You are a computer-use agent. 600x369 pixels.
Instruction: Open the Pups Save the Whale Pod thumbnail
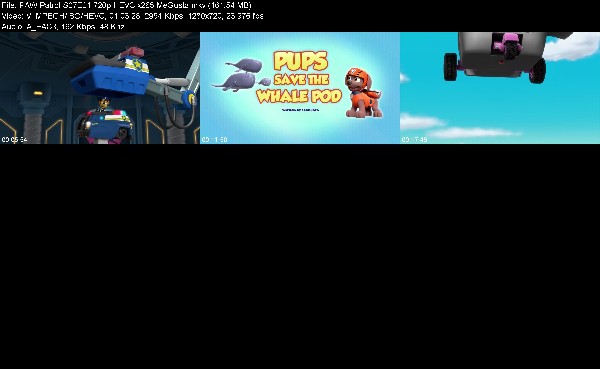click(x=300, y=88)
